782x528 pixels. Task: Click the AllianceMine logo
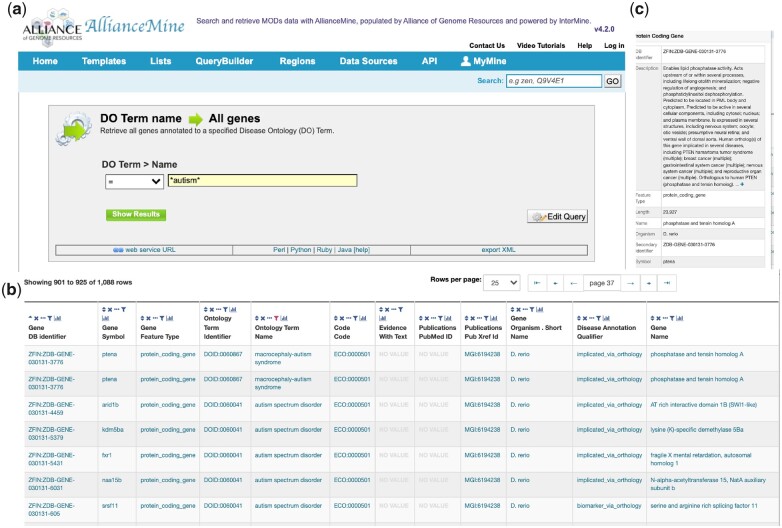(135, 25)
